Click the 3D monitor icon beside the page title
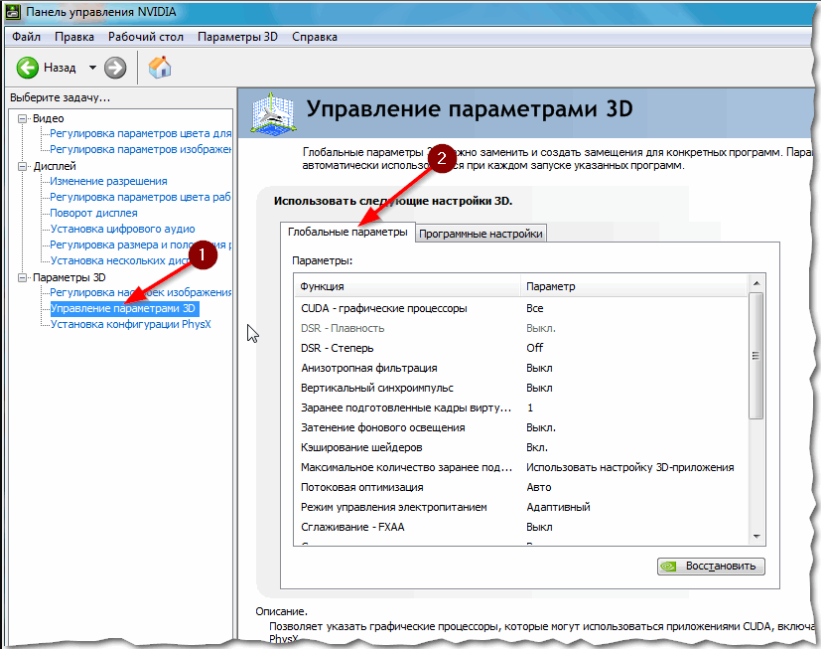Viewport: 821px width, 649px height. (x=272, y=110)
